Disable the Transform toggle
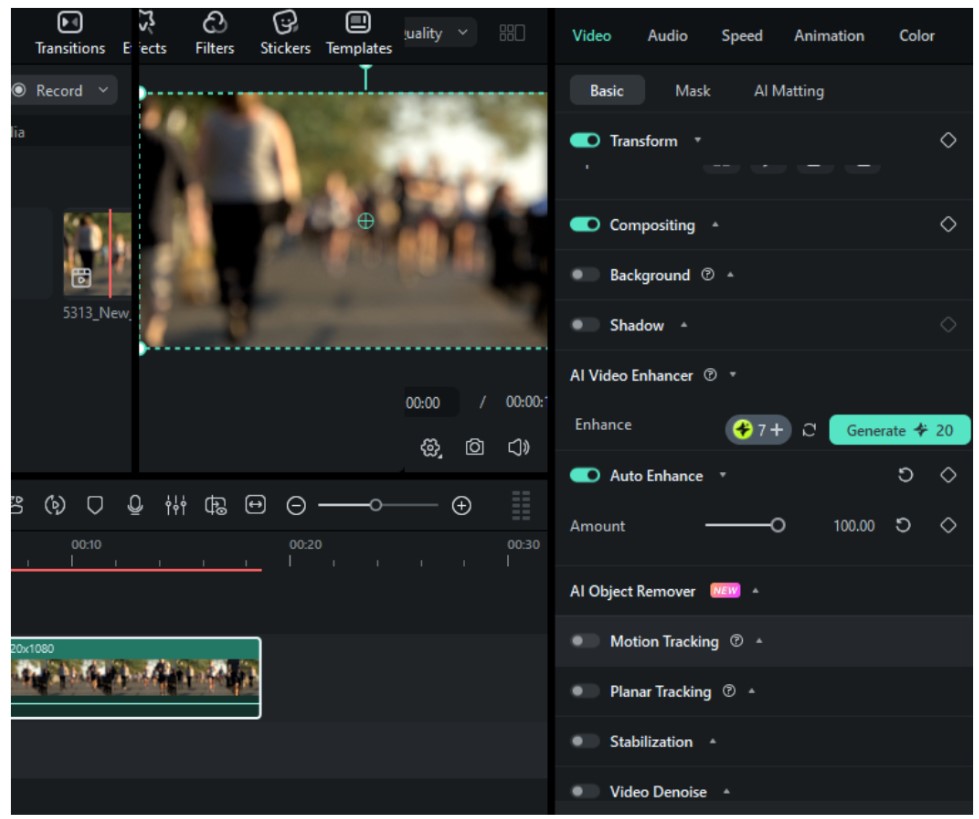Viewport: 979px width, 819px height. coord(585,141)
